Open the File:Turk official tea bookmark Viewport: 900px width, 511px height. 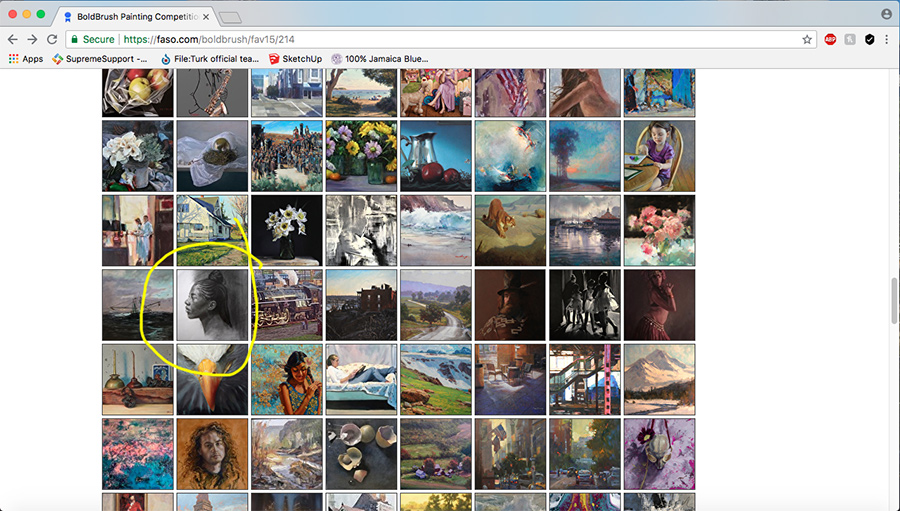tap(210, 59)
